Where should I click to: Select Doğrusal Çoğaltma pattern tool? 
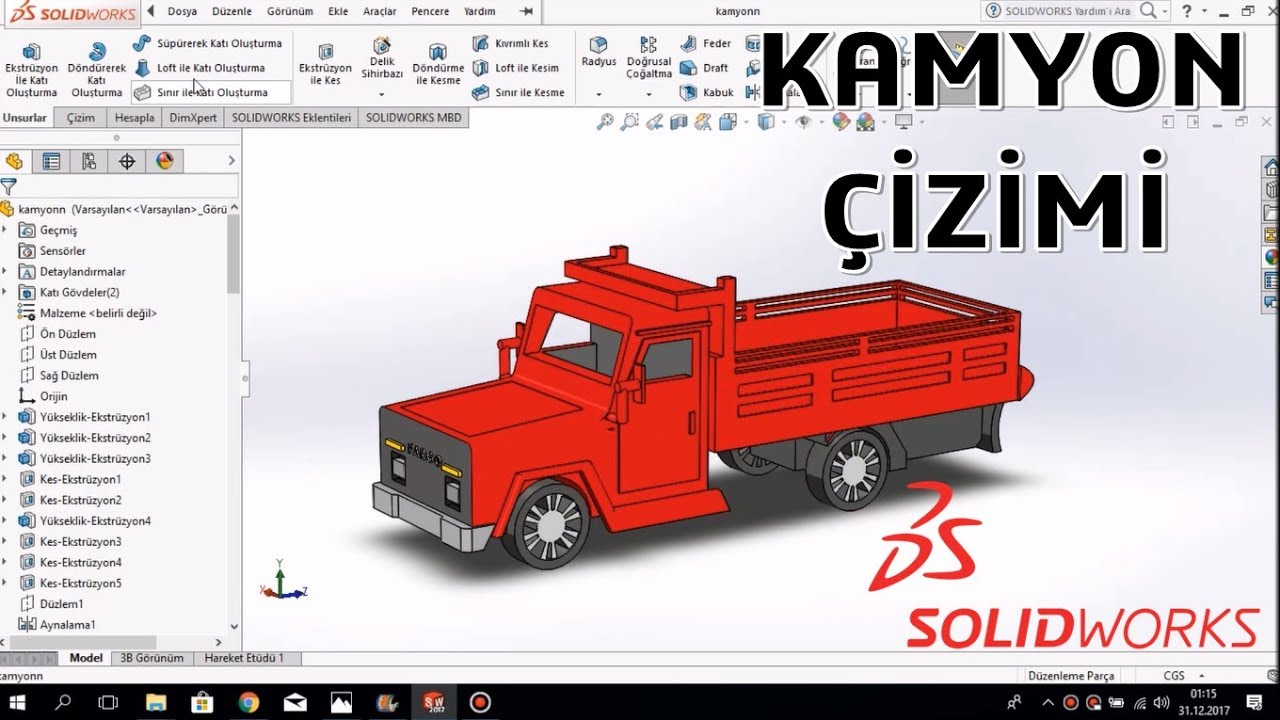coord(649,58)
